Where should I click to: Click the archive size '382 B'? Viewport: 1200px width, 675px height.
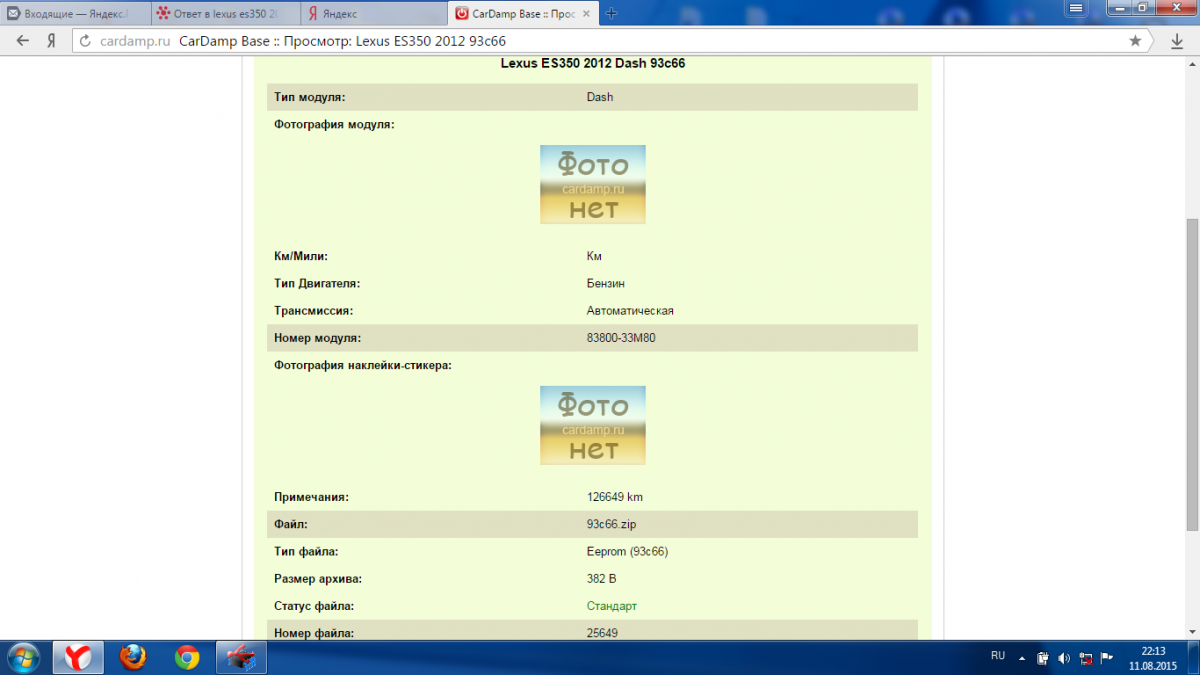[601, 579]
